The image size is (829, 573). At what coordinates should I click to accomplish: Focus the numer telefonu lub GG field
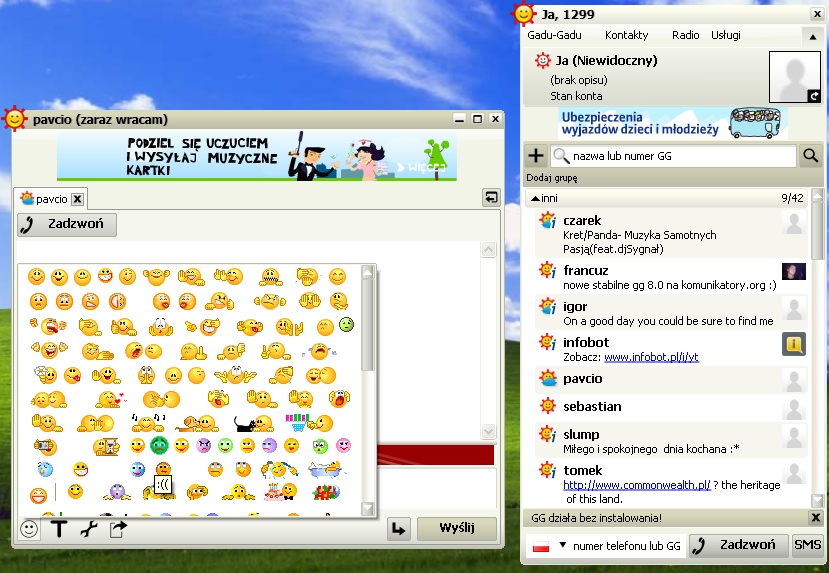click(627, 546)
